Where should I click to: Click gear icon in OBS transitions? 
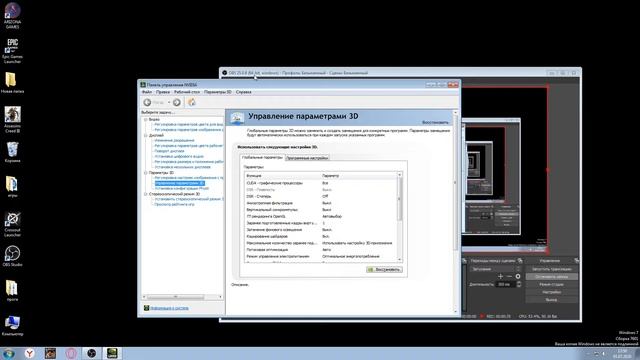coord(518,276)
